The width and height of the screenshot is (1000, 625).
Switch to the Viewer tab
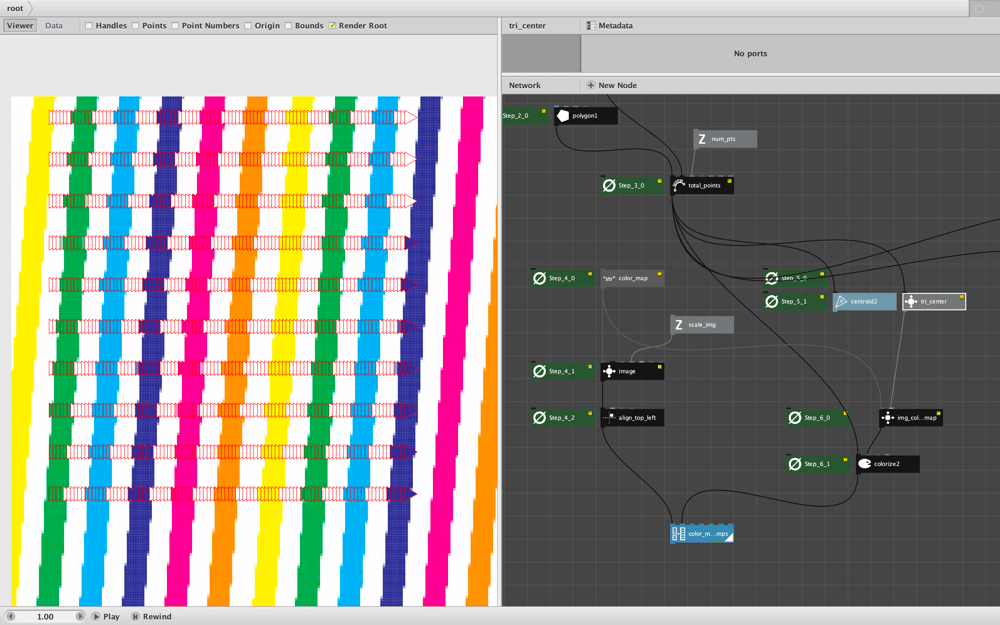pyautogui.click(x=20, y=26)
